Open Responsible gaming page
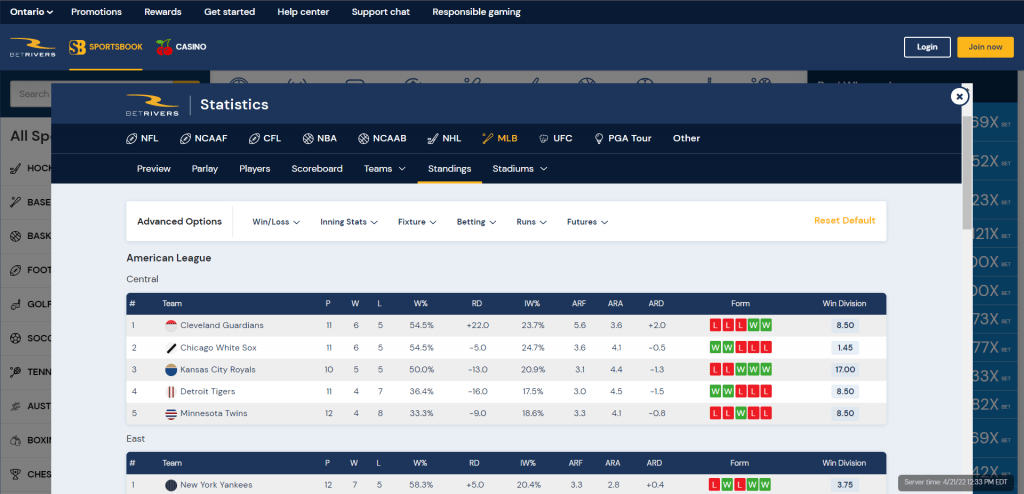This screenshot has width=1024, height=494. [477, 12]
